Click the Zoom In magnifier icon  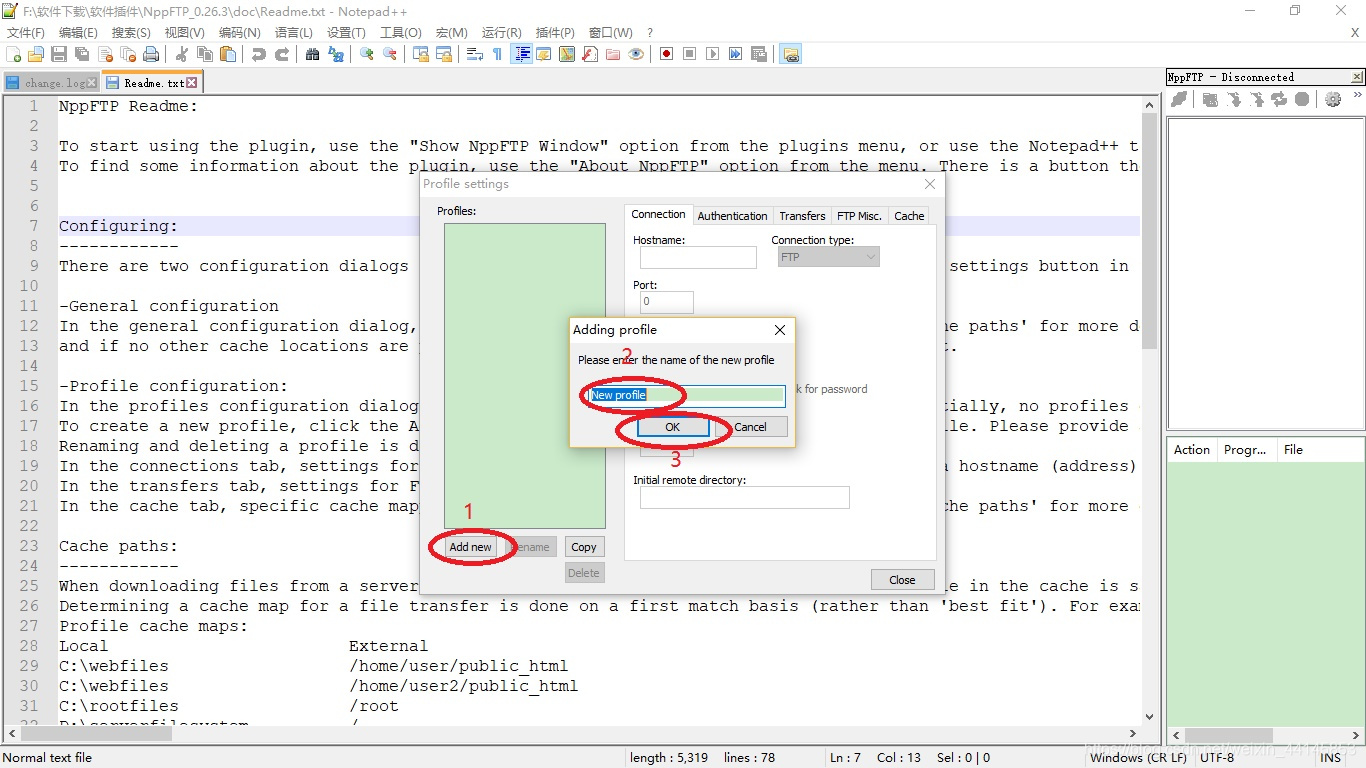[367, 54]
